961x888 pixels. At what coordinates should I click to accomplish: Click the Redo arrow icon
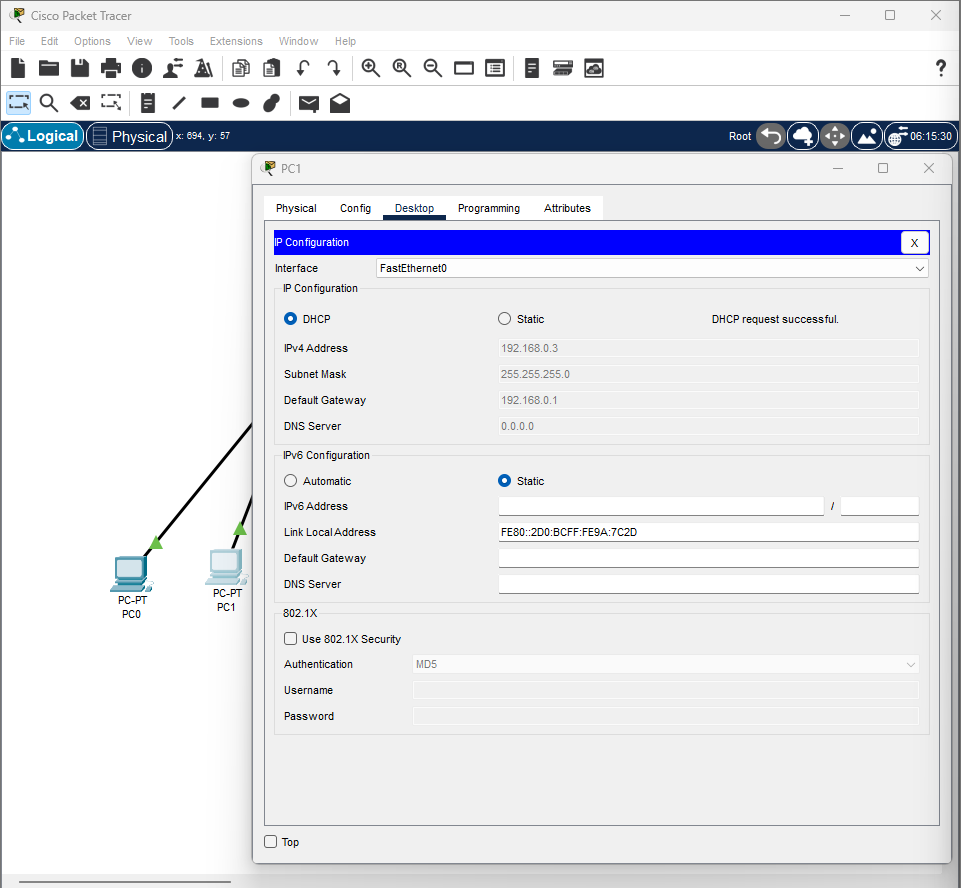pyautogui.click(x=333, y=68)
